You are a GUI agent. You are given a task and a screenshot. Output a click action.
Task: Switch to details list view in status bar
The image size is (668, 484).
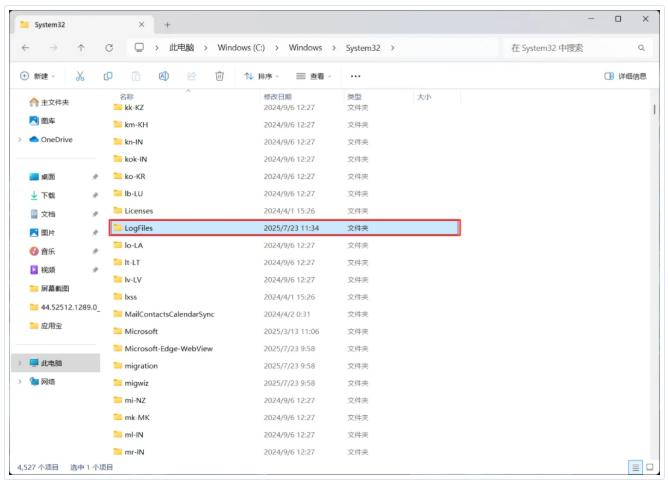(635, 467)
